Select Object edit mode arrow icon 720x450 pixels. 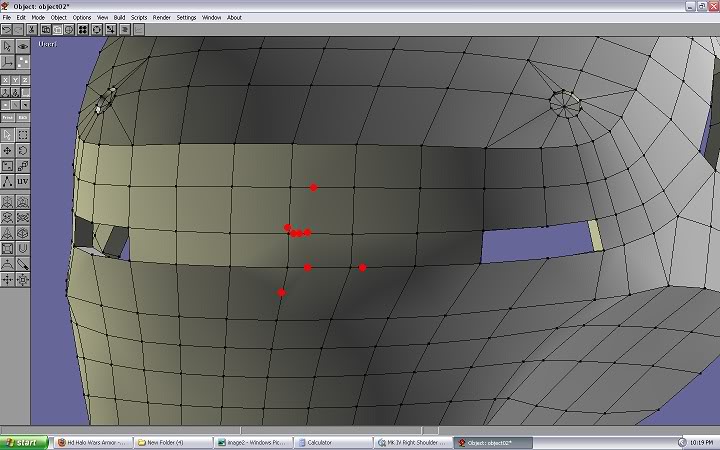tap(7, 46)
